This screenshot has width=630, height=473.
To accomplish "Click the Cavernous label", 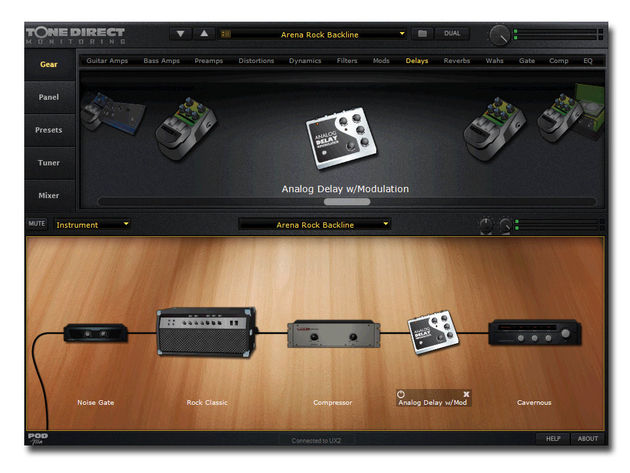I will coord(534,402).
